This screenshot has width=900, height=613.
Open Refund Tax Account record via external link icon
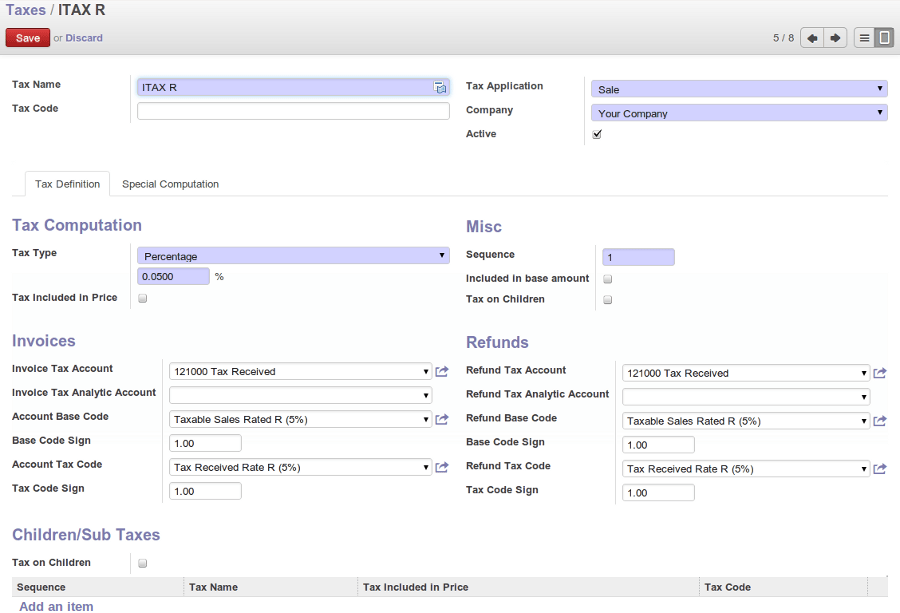pos(879,373)
